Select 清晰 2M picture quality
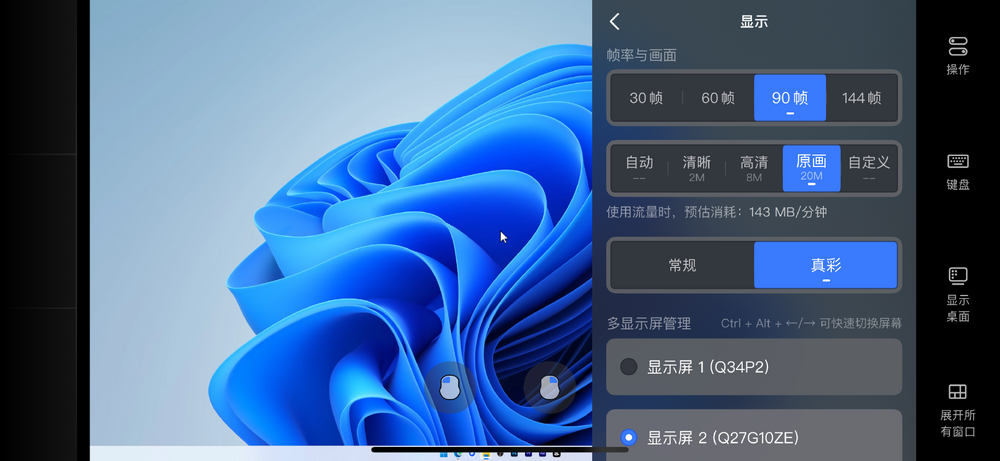The width and height of the screenshot is (1000, 461). 697,167
